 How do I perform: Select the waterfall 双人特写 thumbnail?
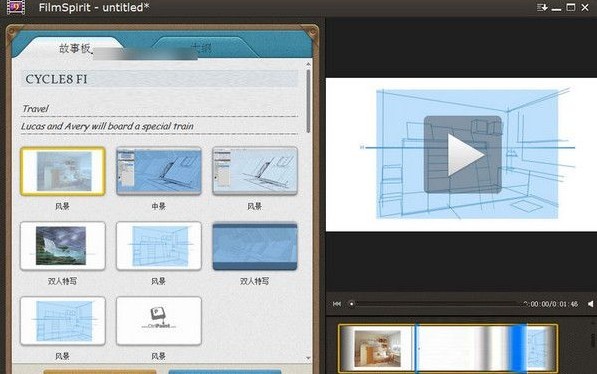coord(63,246)
